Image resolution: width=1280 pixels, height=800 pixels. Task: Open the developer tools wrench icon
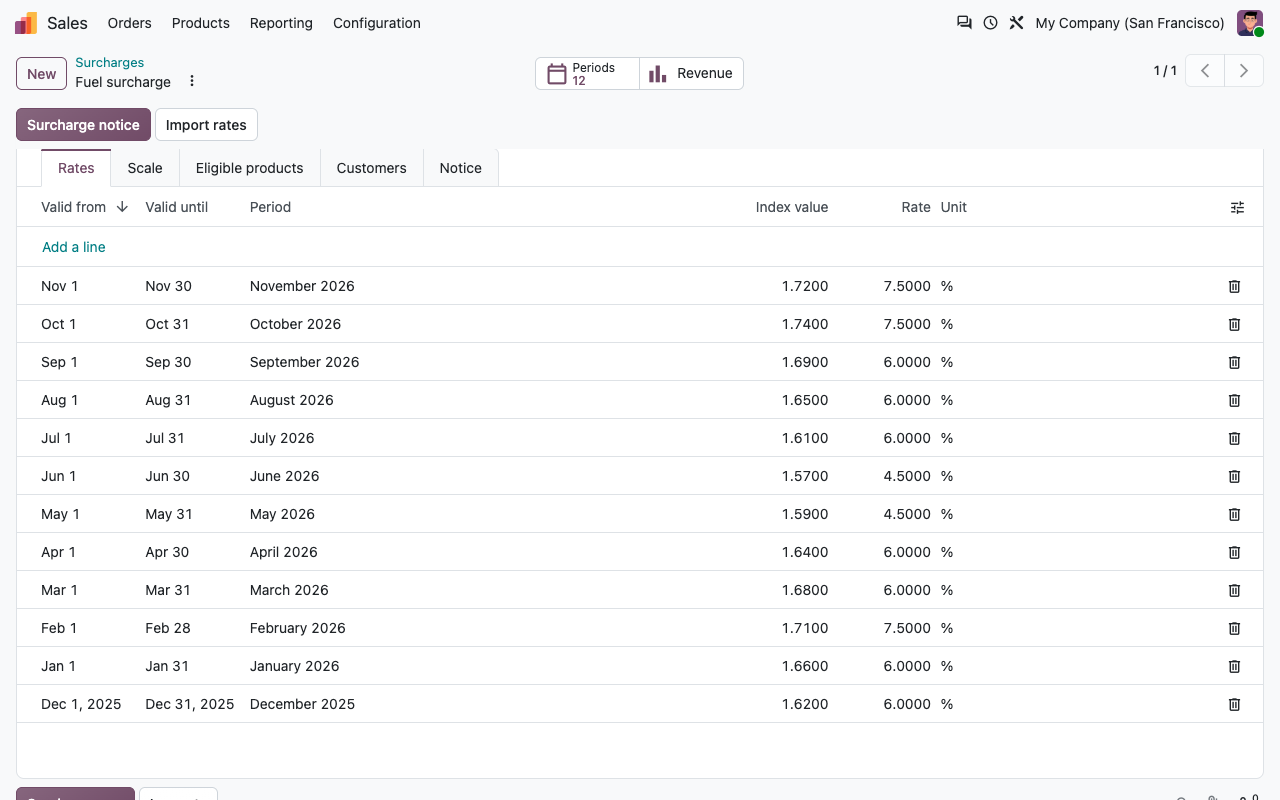tap(1016, 23)
